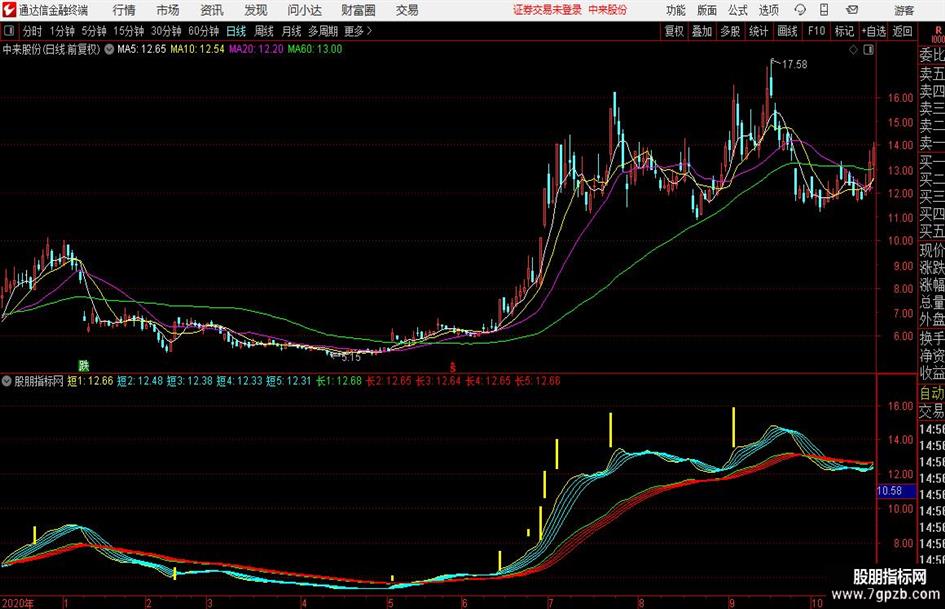Click the blue 10.58 price axis label
Screen dimensions: 945x609
[895, 491]
